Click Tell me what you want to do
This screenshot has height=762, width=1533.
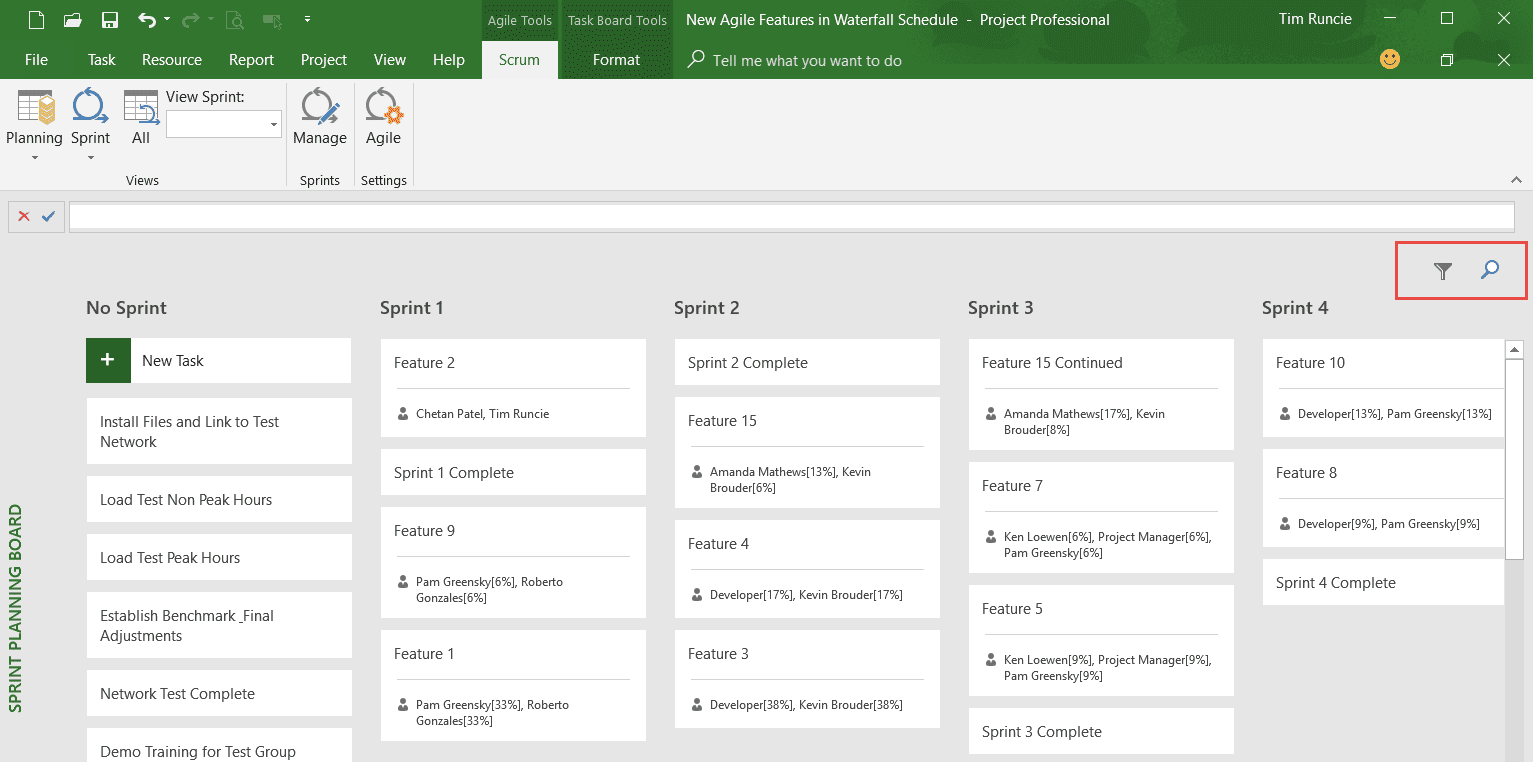point(807,60)
